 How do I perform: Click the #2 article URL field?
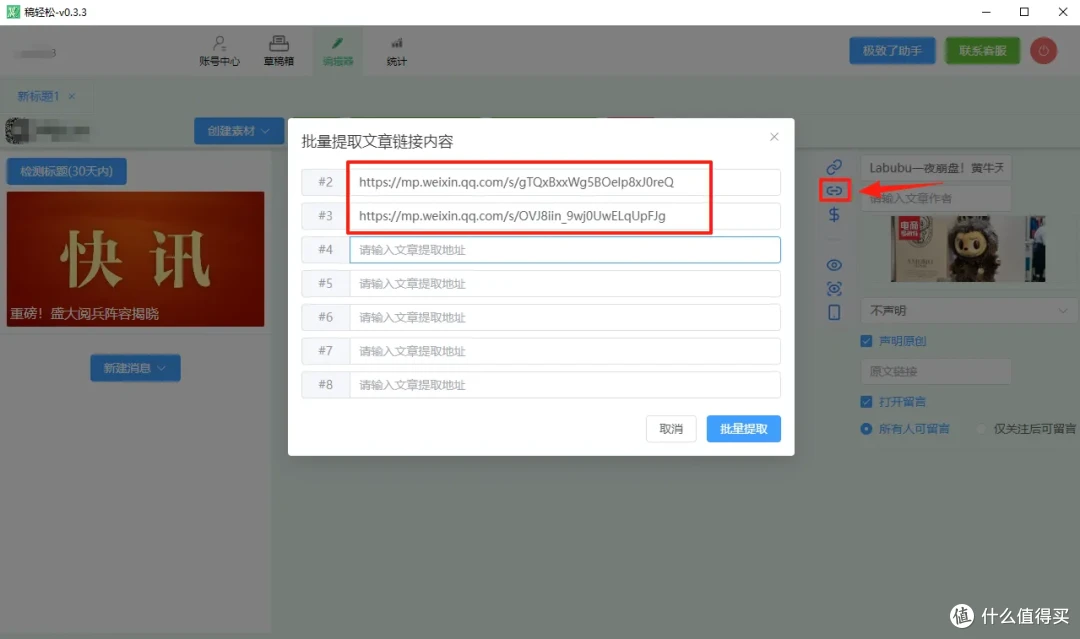[x=565, y=182]
